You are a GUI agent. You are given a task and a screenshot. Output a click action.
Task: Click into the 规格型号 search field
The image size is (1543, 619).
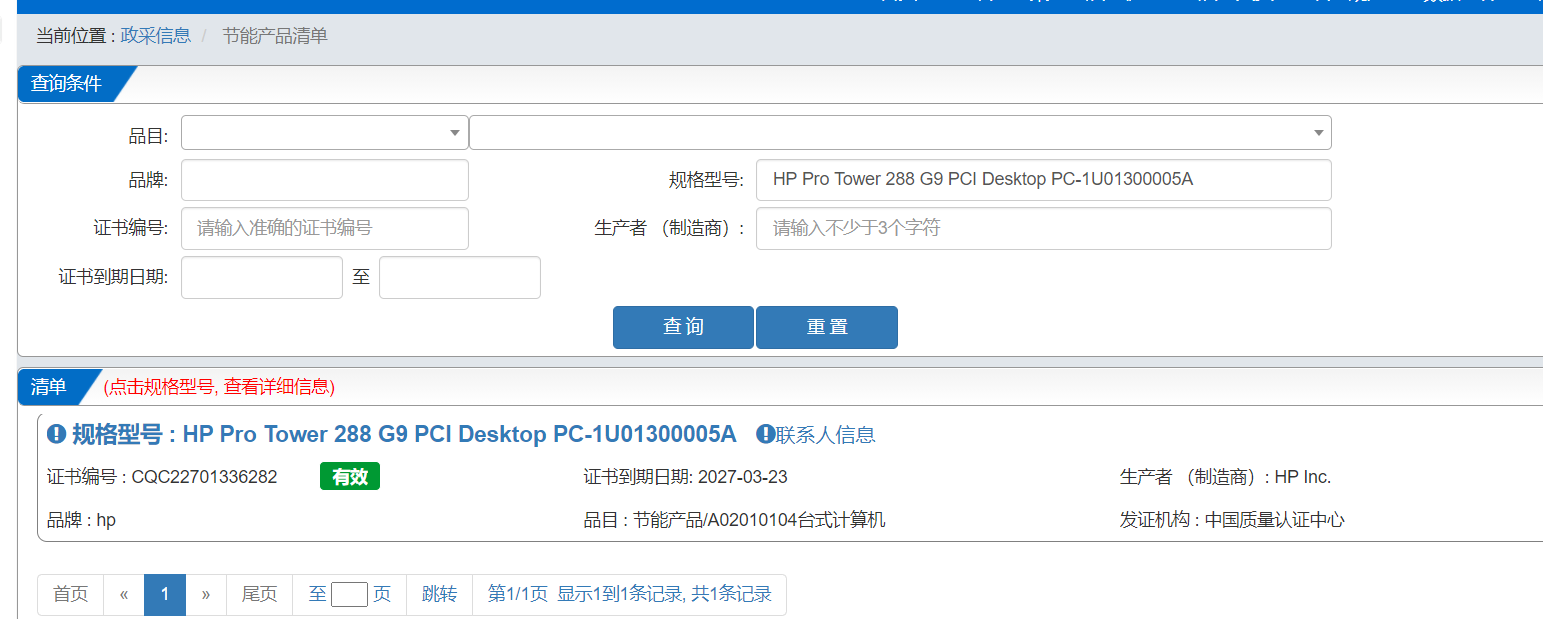tap(1044, 180)
